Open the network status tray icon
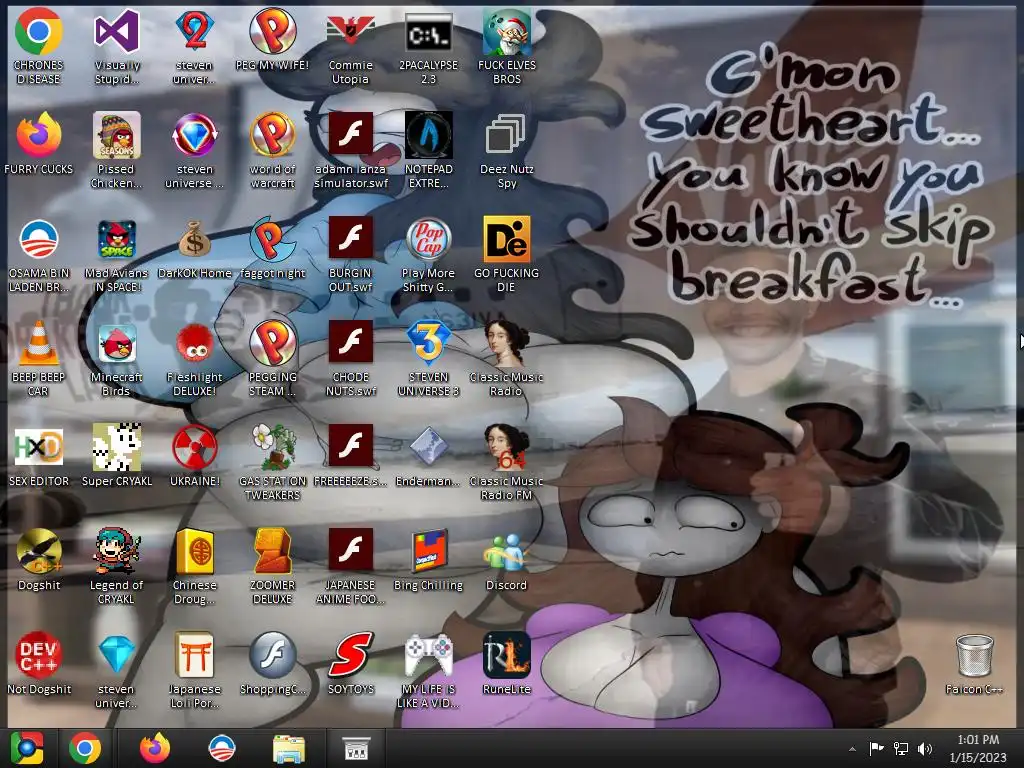1024x768 pixels. click(x=901, y=748)
